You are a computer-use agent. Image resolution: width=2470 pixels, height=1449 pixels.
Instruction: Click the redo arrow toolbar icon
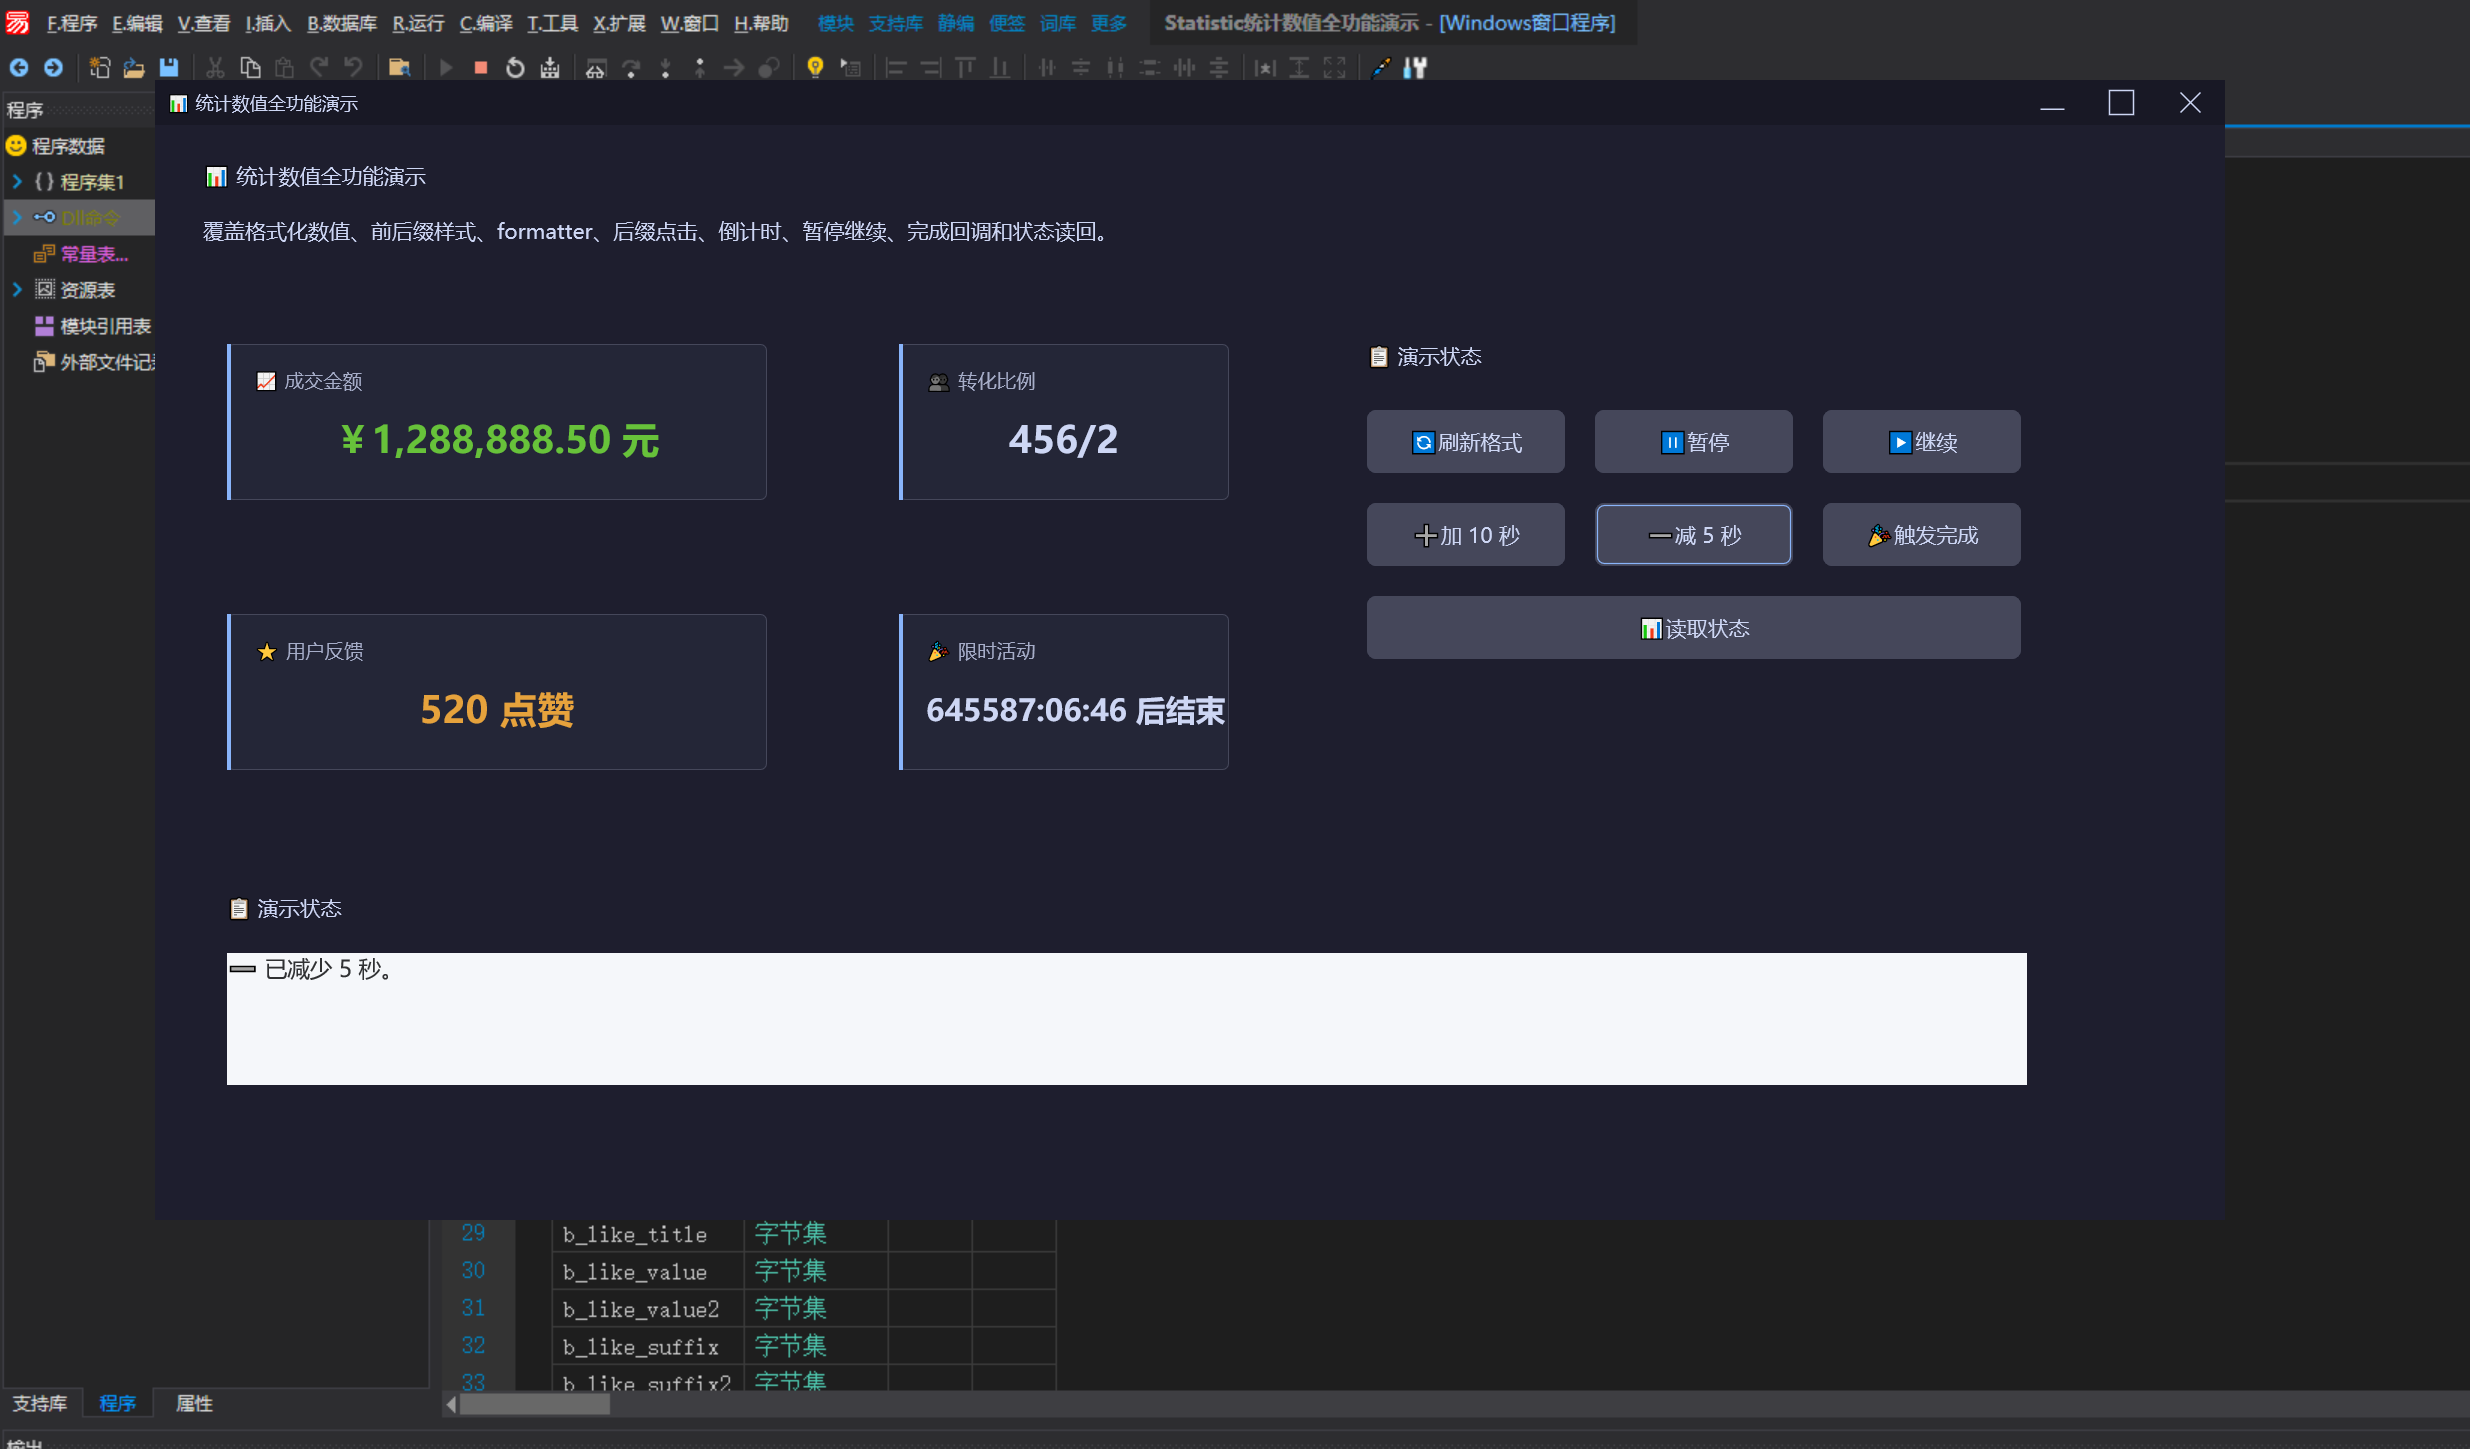(319, 67)
